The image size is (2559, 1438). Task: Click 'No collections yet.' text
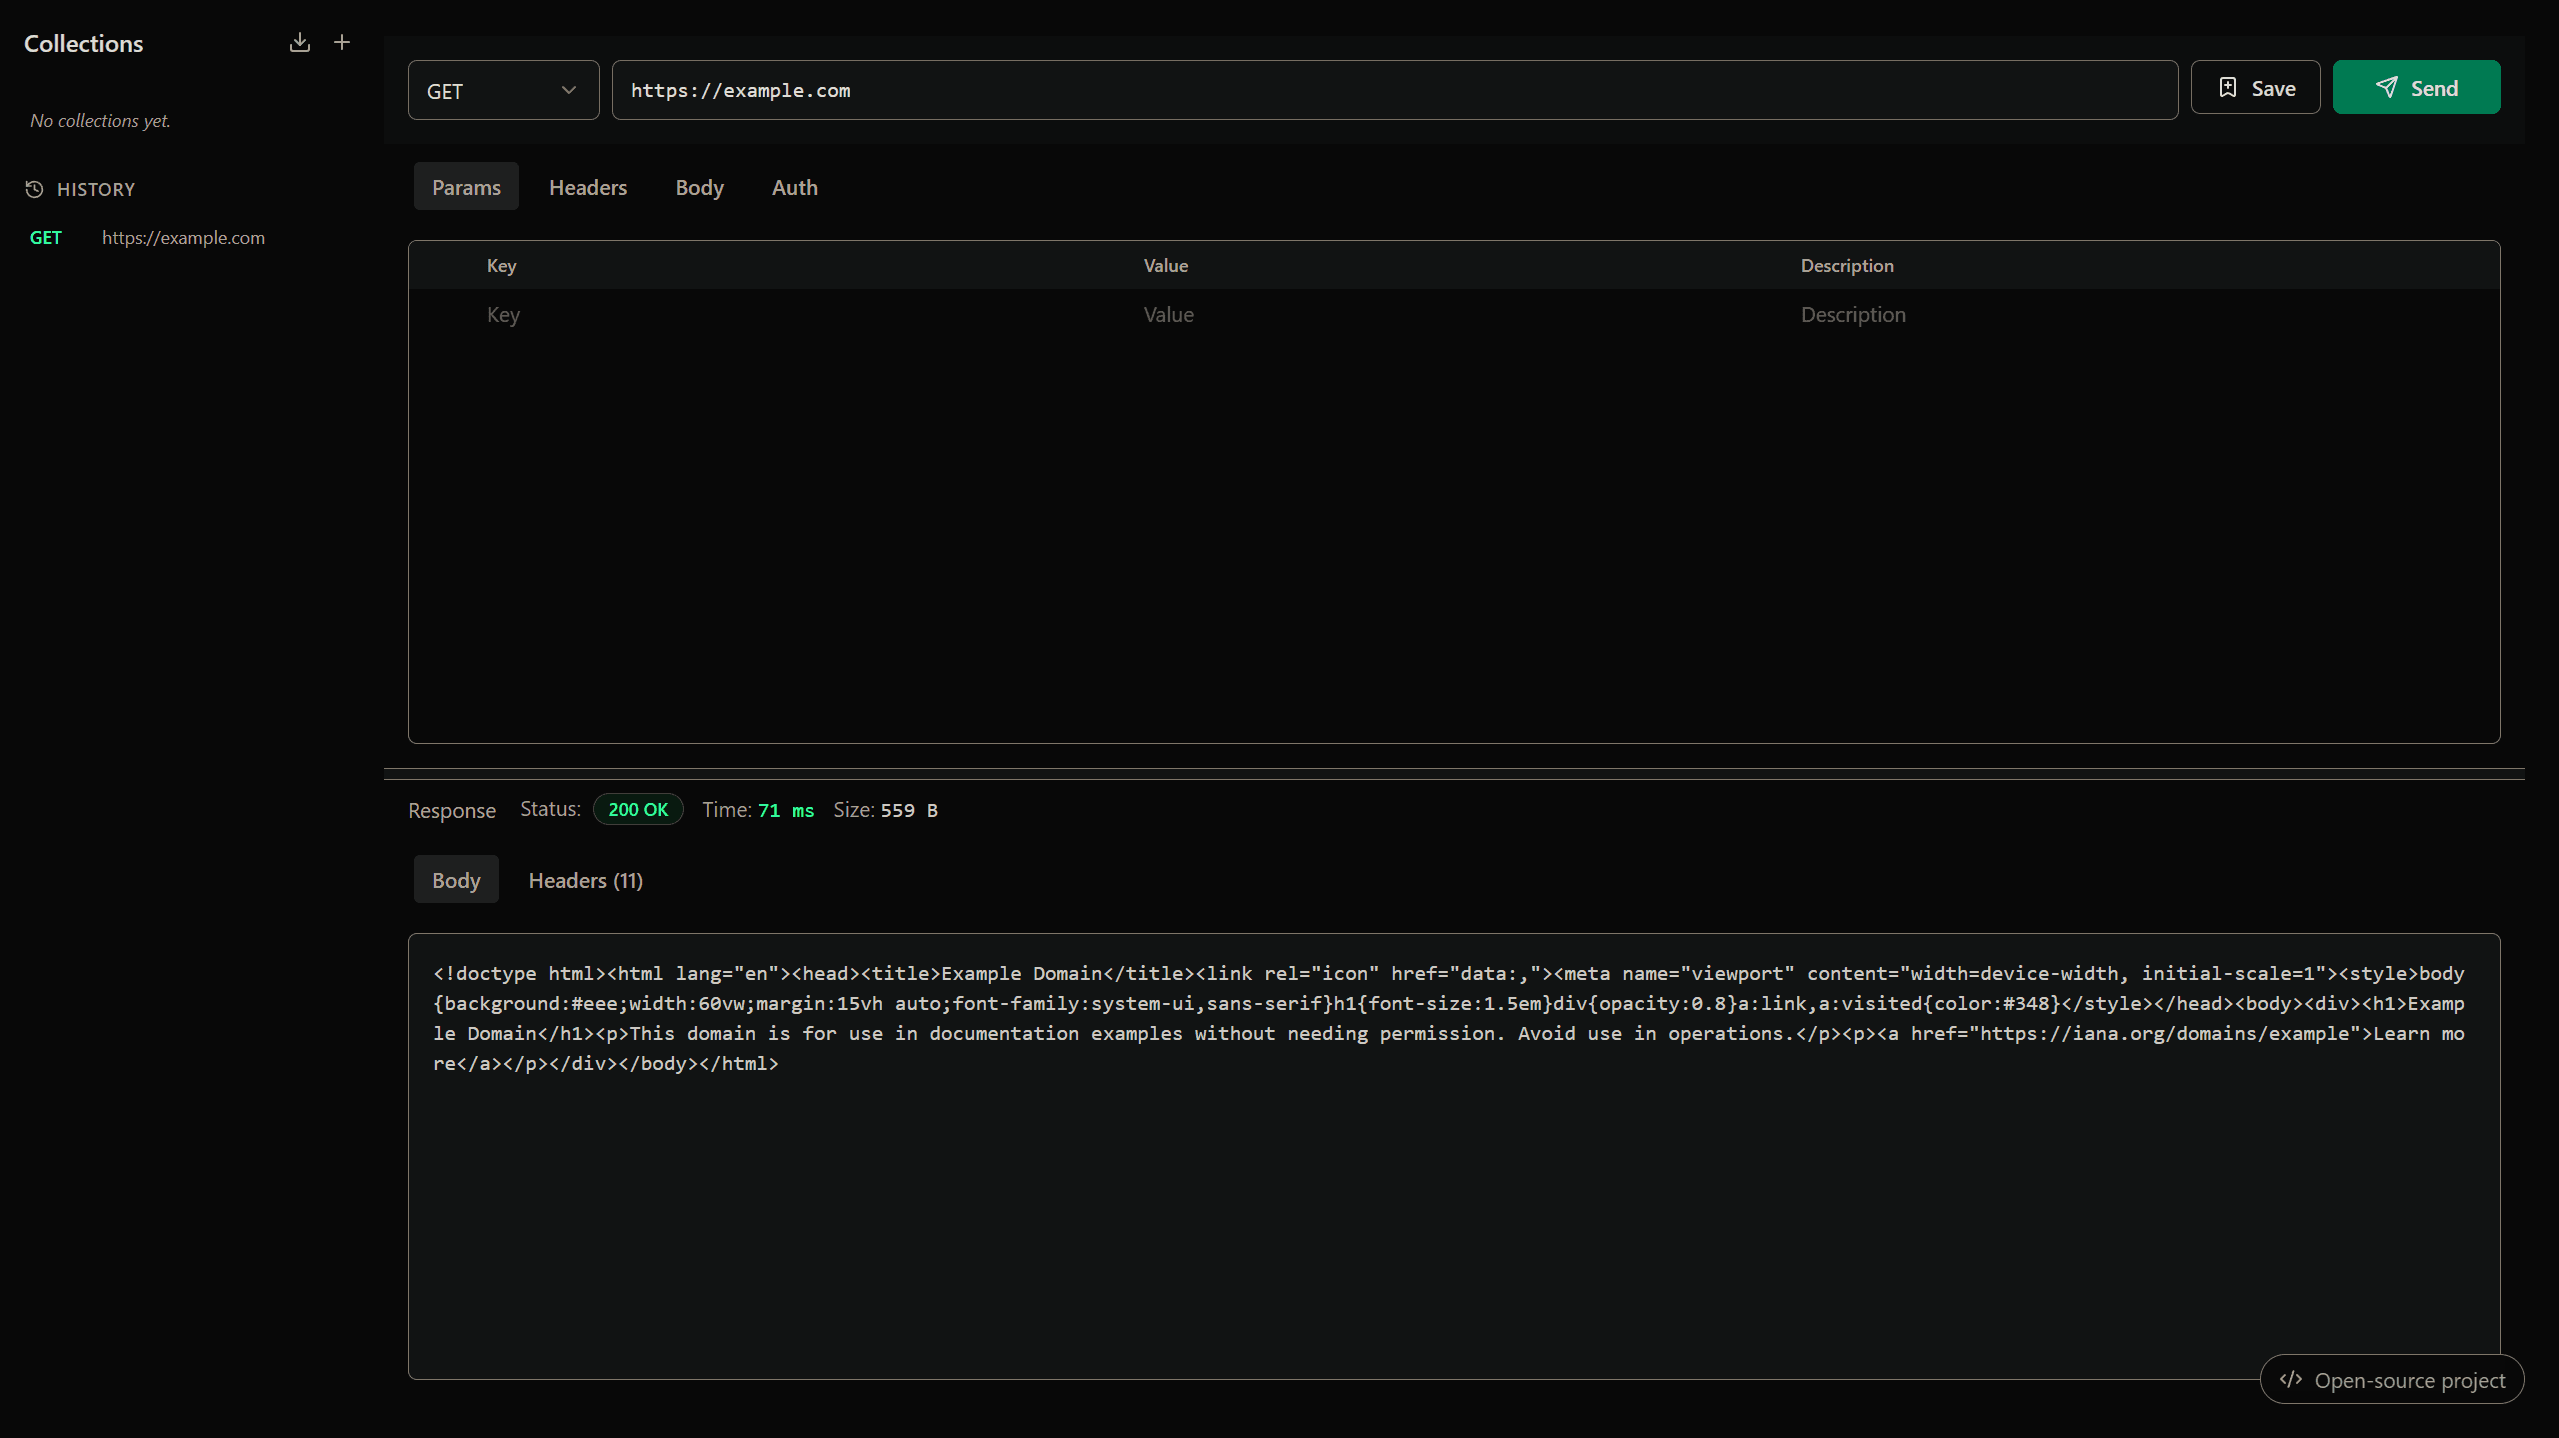coord(100,120)
